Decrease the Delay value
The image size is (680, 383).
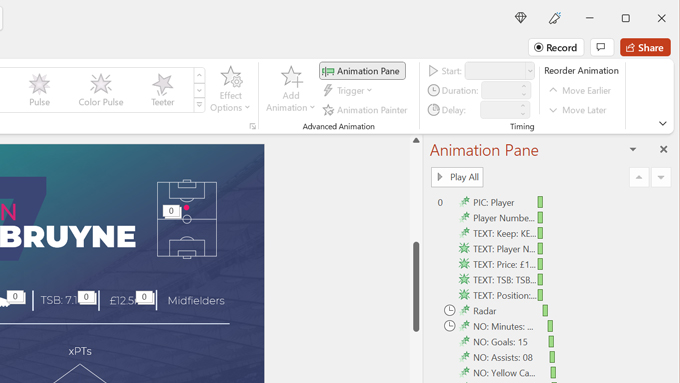(x=523, y=114)
